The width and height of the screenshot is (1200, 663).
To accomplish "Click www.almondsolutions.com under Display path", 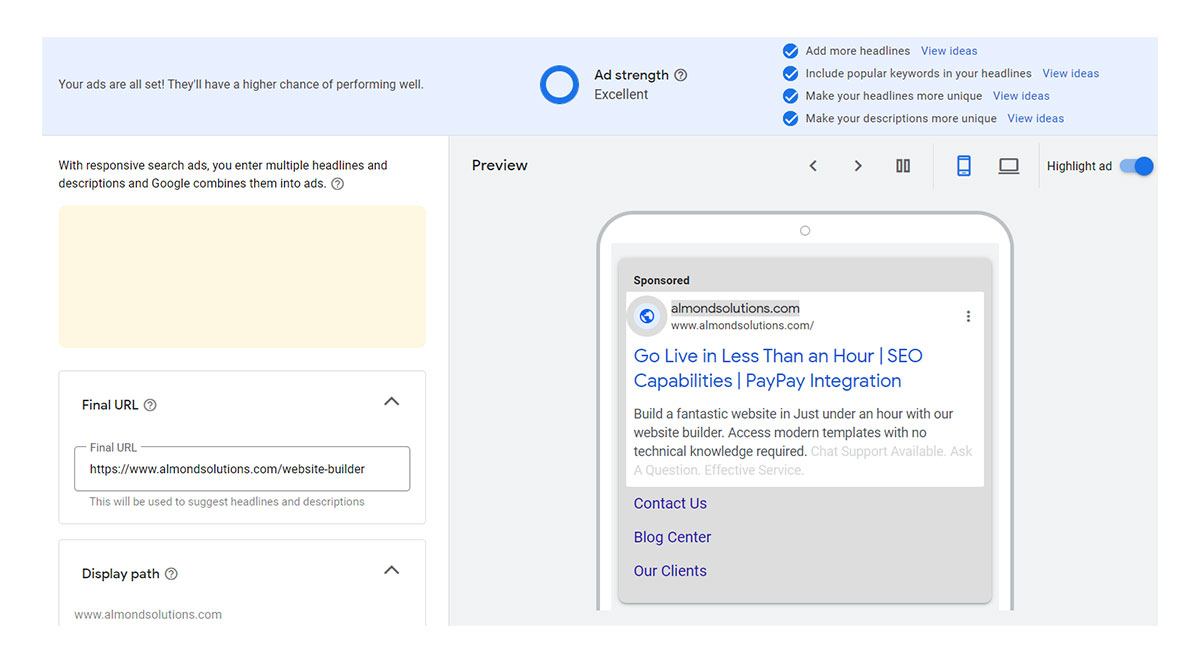I will click(x=148, y=615).
